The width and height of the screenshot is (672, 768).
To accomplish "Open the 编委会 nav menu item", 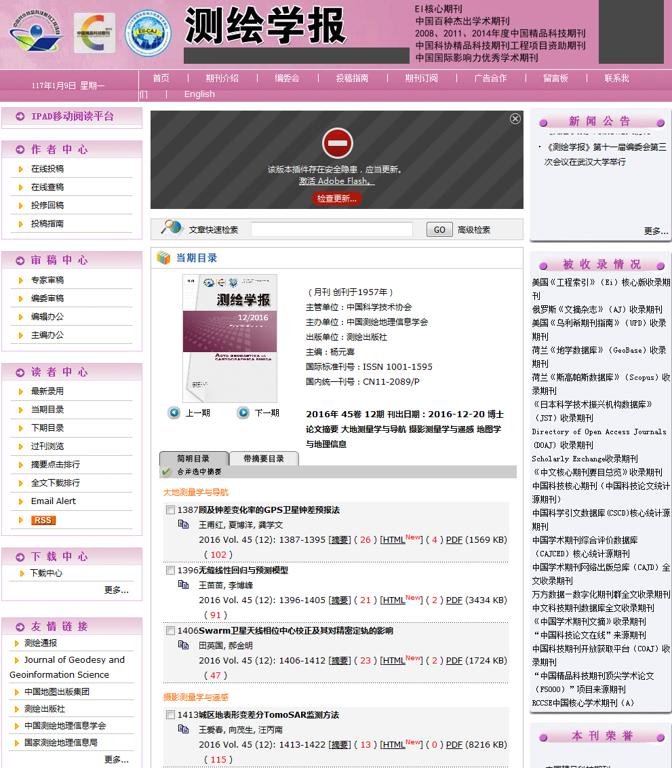I will coord(287,78).
